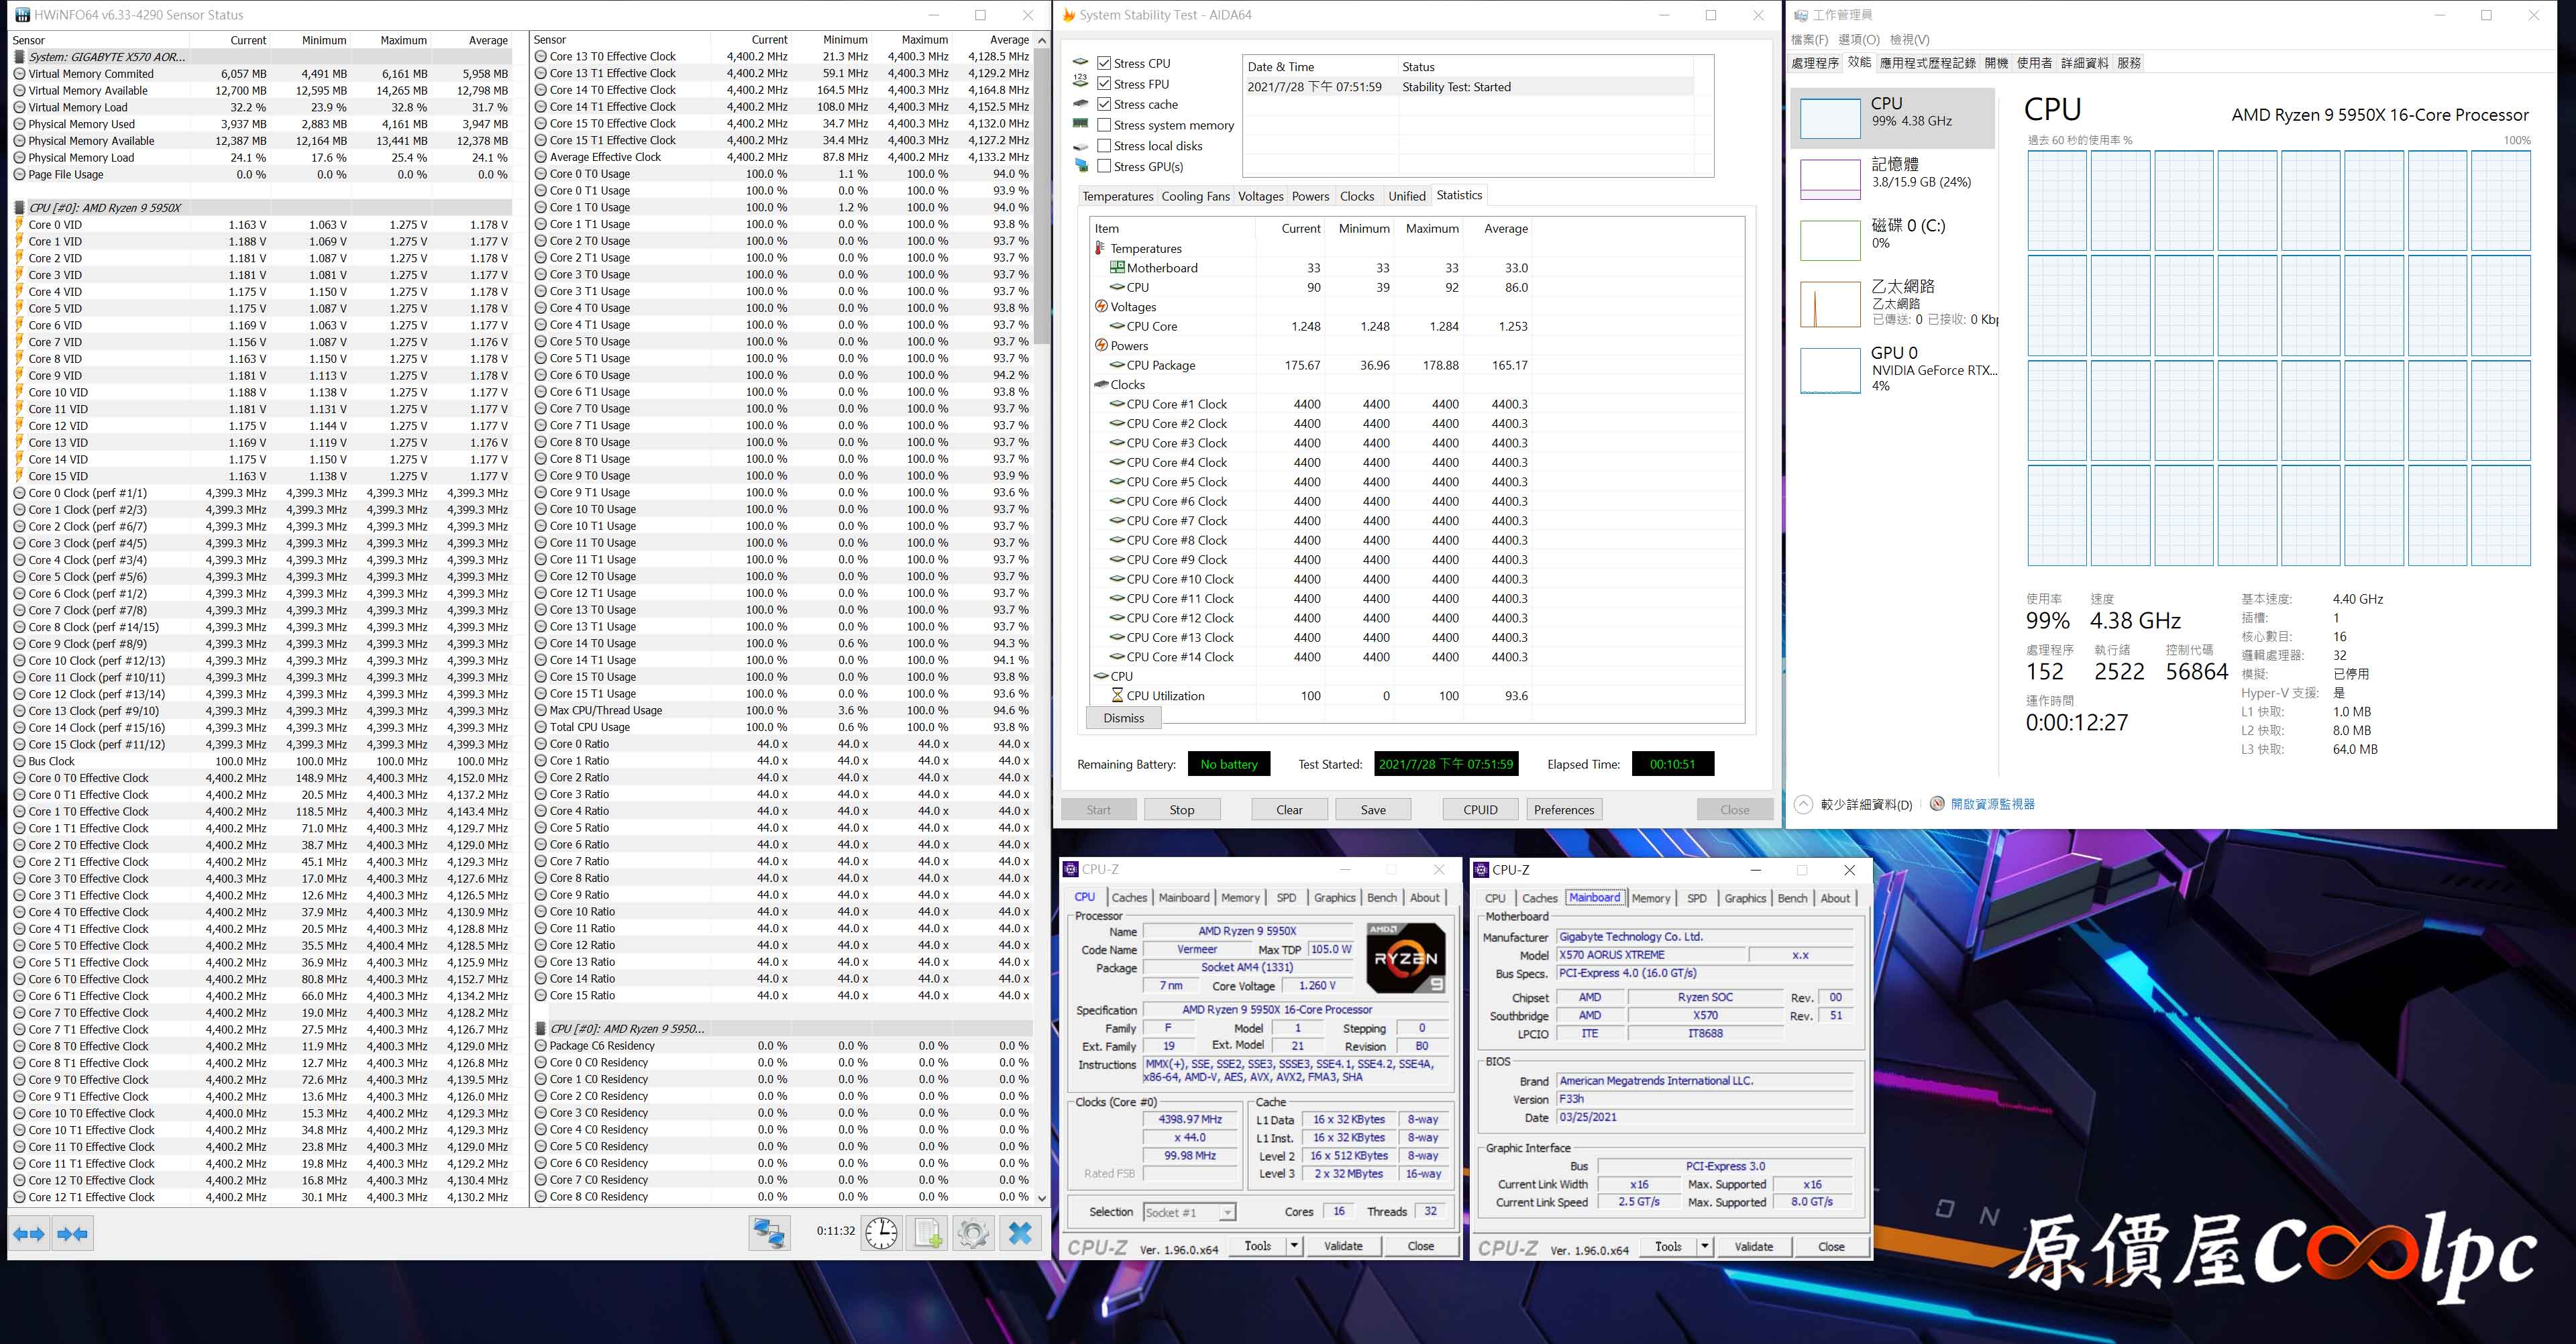
Task: Click HWiNFO blue X close sensors icon
Action: pyautogui.click(x=1020, y=1233)
